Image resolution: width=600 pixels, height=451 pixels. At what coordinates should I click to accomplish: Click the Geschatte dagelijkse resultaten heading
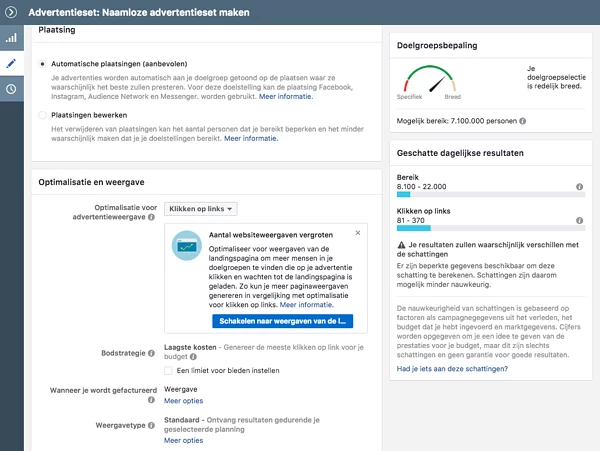460,153
